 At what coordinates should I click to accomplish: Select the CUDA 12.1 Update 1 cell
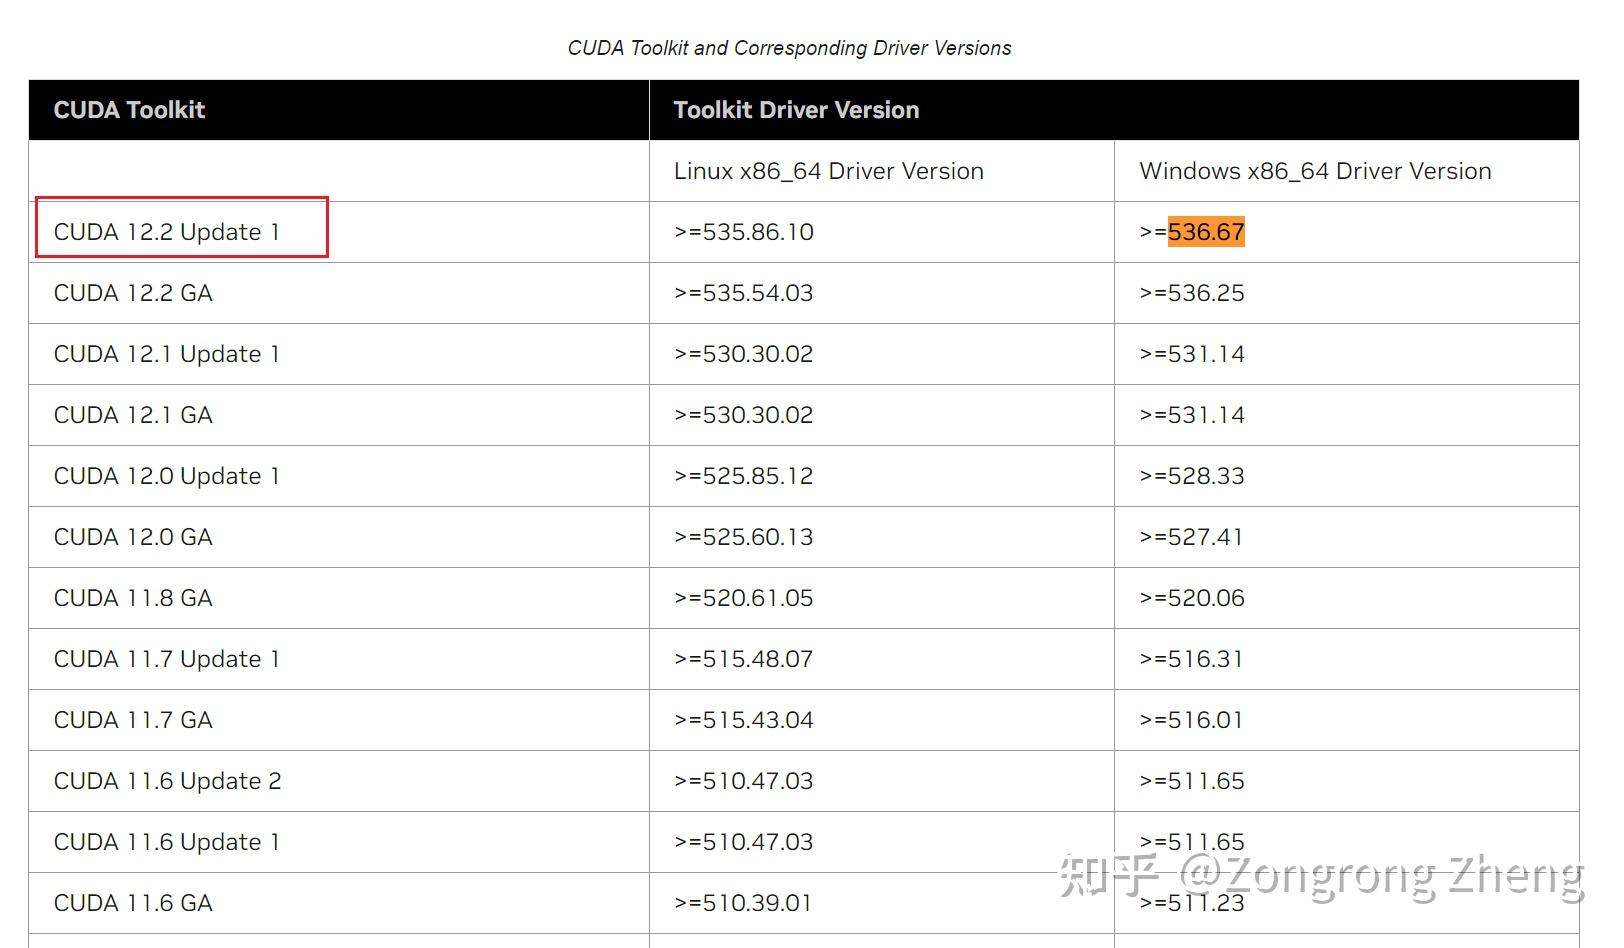[167, 354]
